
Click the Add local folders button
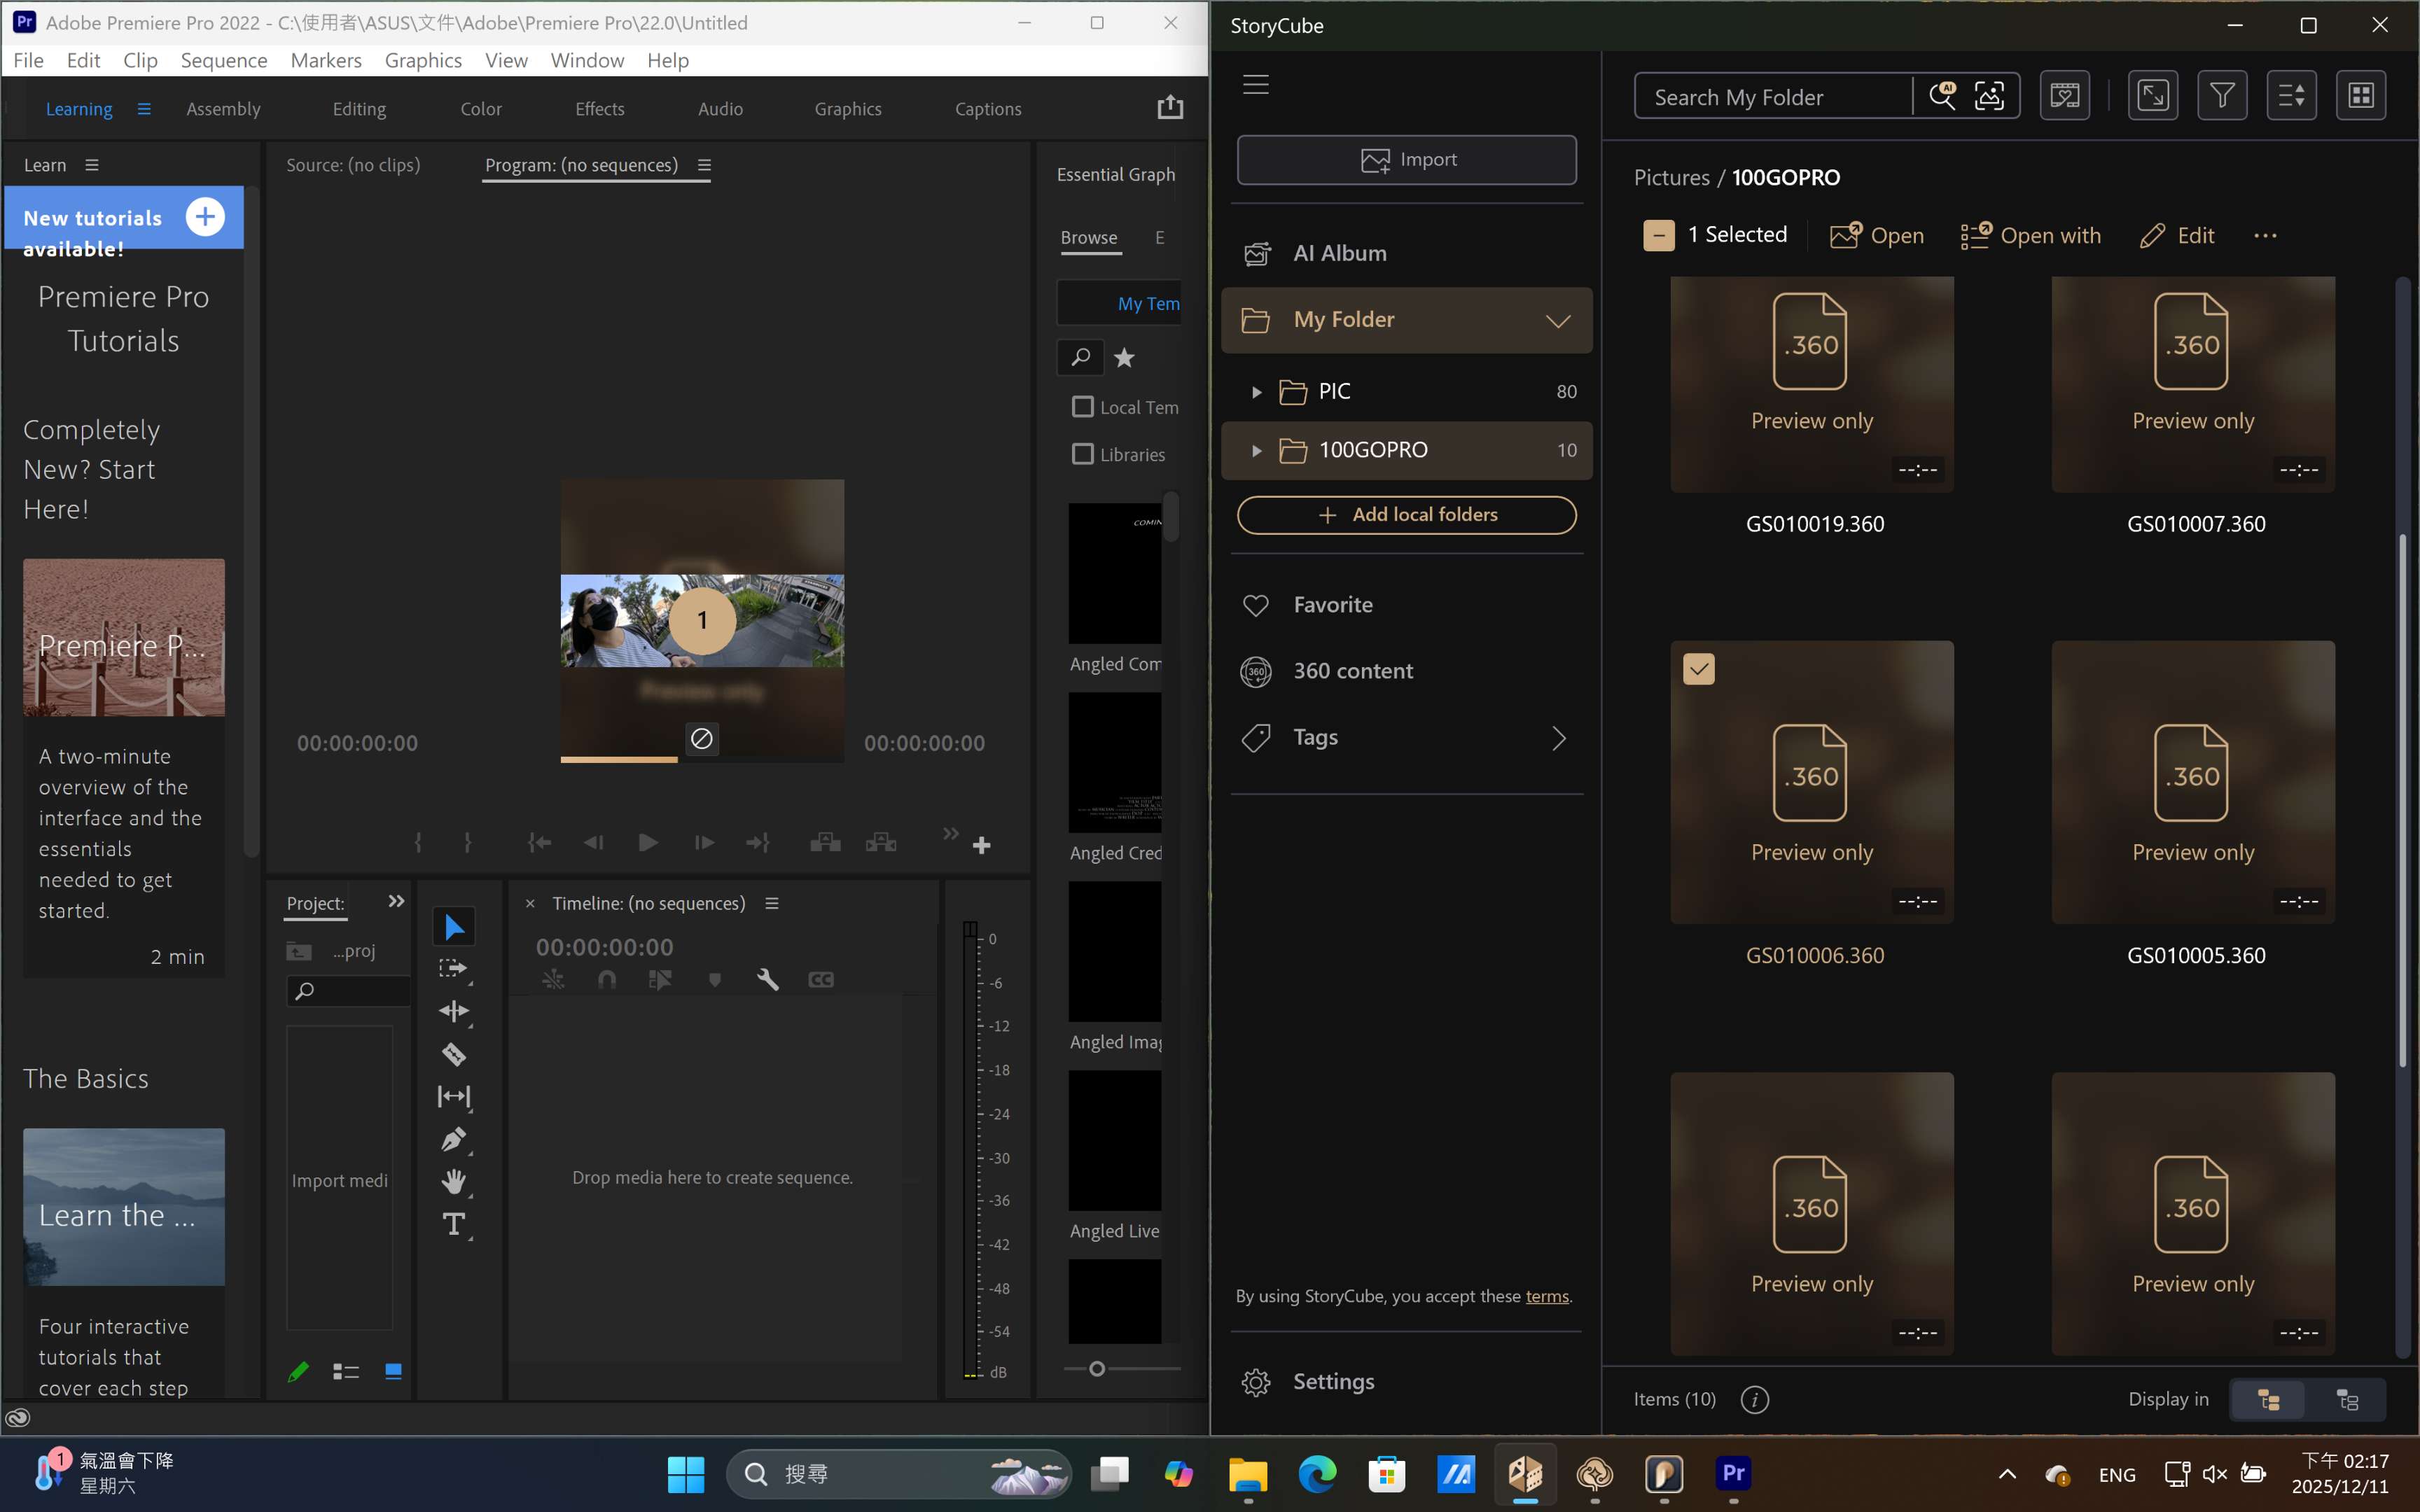tap(1406, 515)
